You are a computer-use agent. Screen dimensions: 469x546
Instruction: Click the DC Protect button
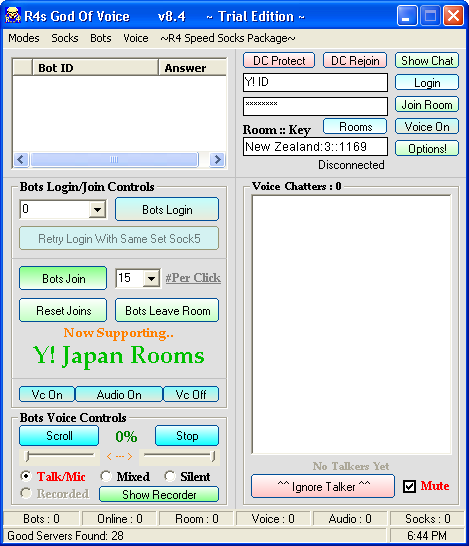click(x=279, y=61)
